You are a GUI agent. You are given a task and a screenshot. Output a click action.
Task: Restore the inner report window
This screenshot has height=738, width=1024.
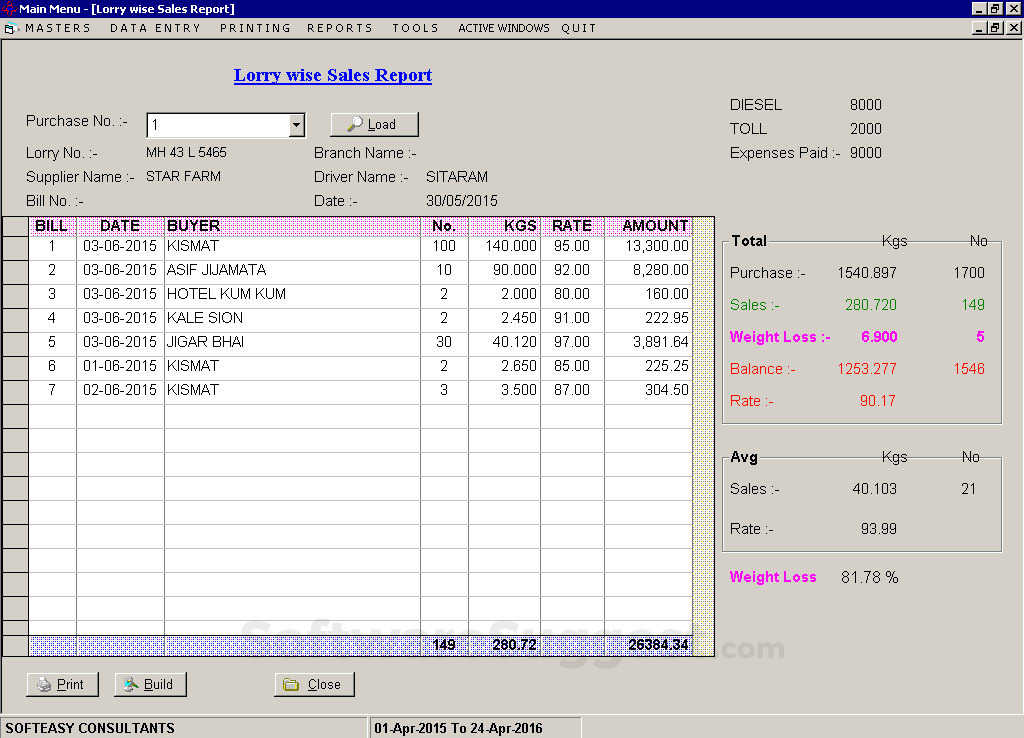click(995, 28)
